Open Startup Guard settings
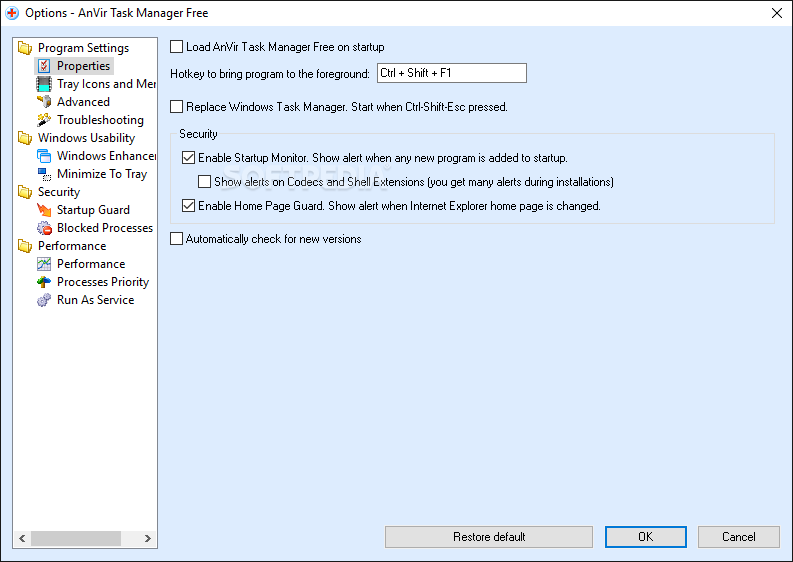Screen dimensions: 793x562 click(94, 210)
